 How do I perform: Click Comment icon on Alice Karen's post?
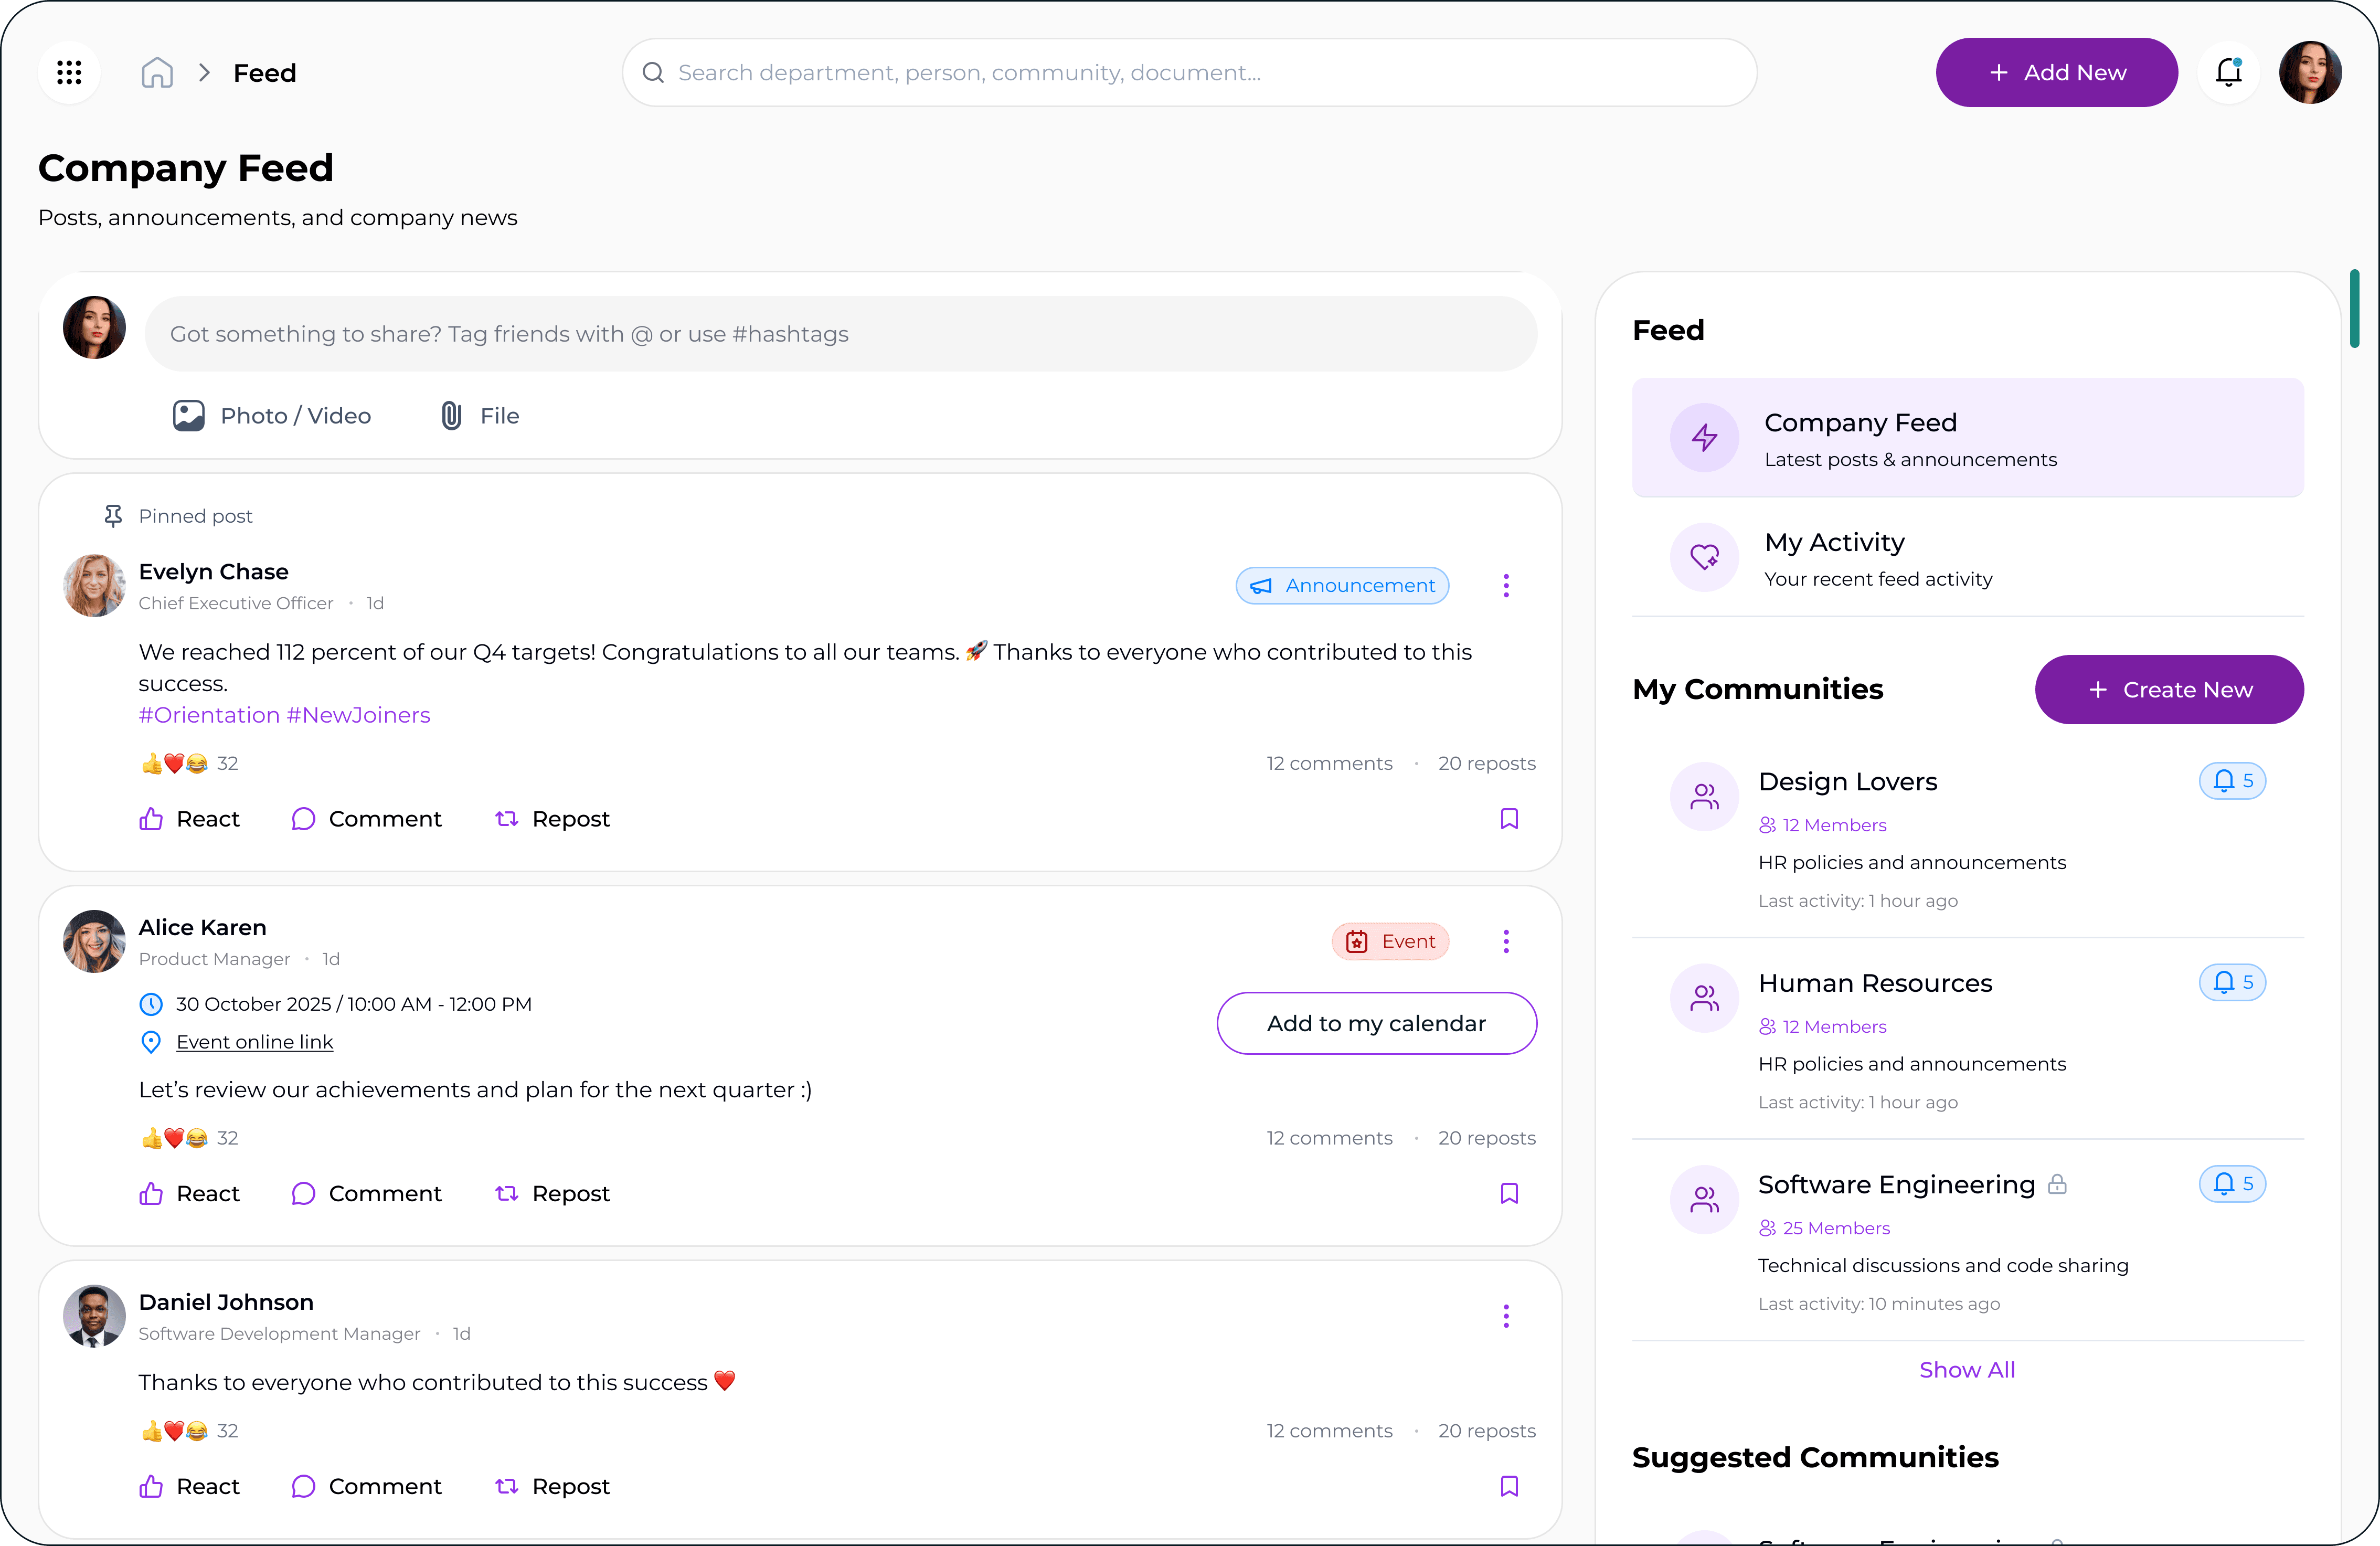pos(303,1193)
